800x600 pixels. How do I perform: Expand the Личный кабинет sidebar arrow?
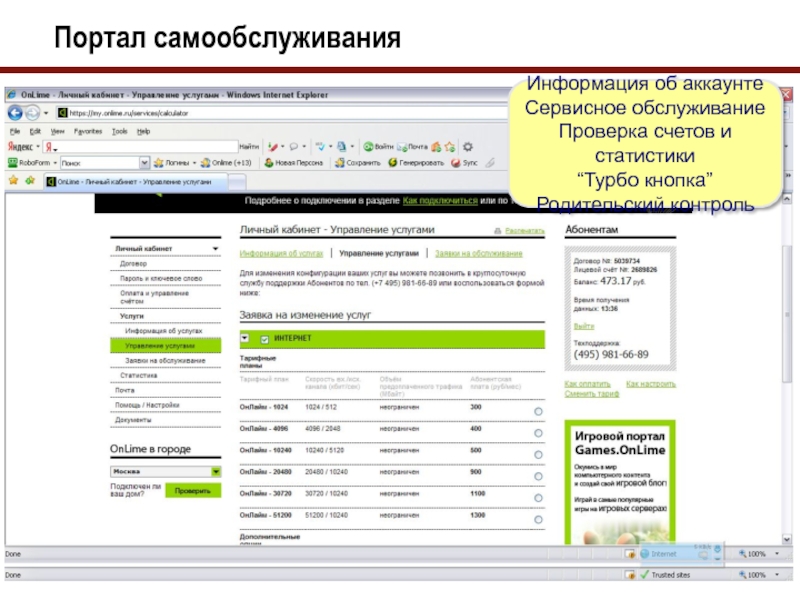coord(215,248)
